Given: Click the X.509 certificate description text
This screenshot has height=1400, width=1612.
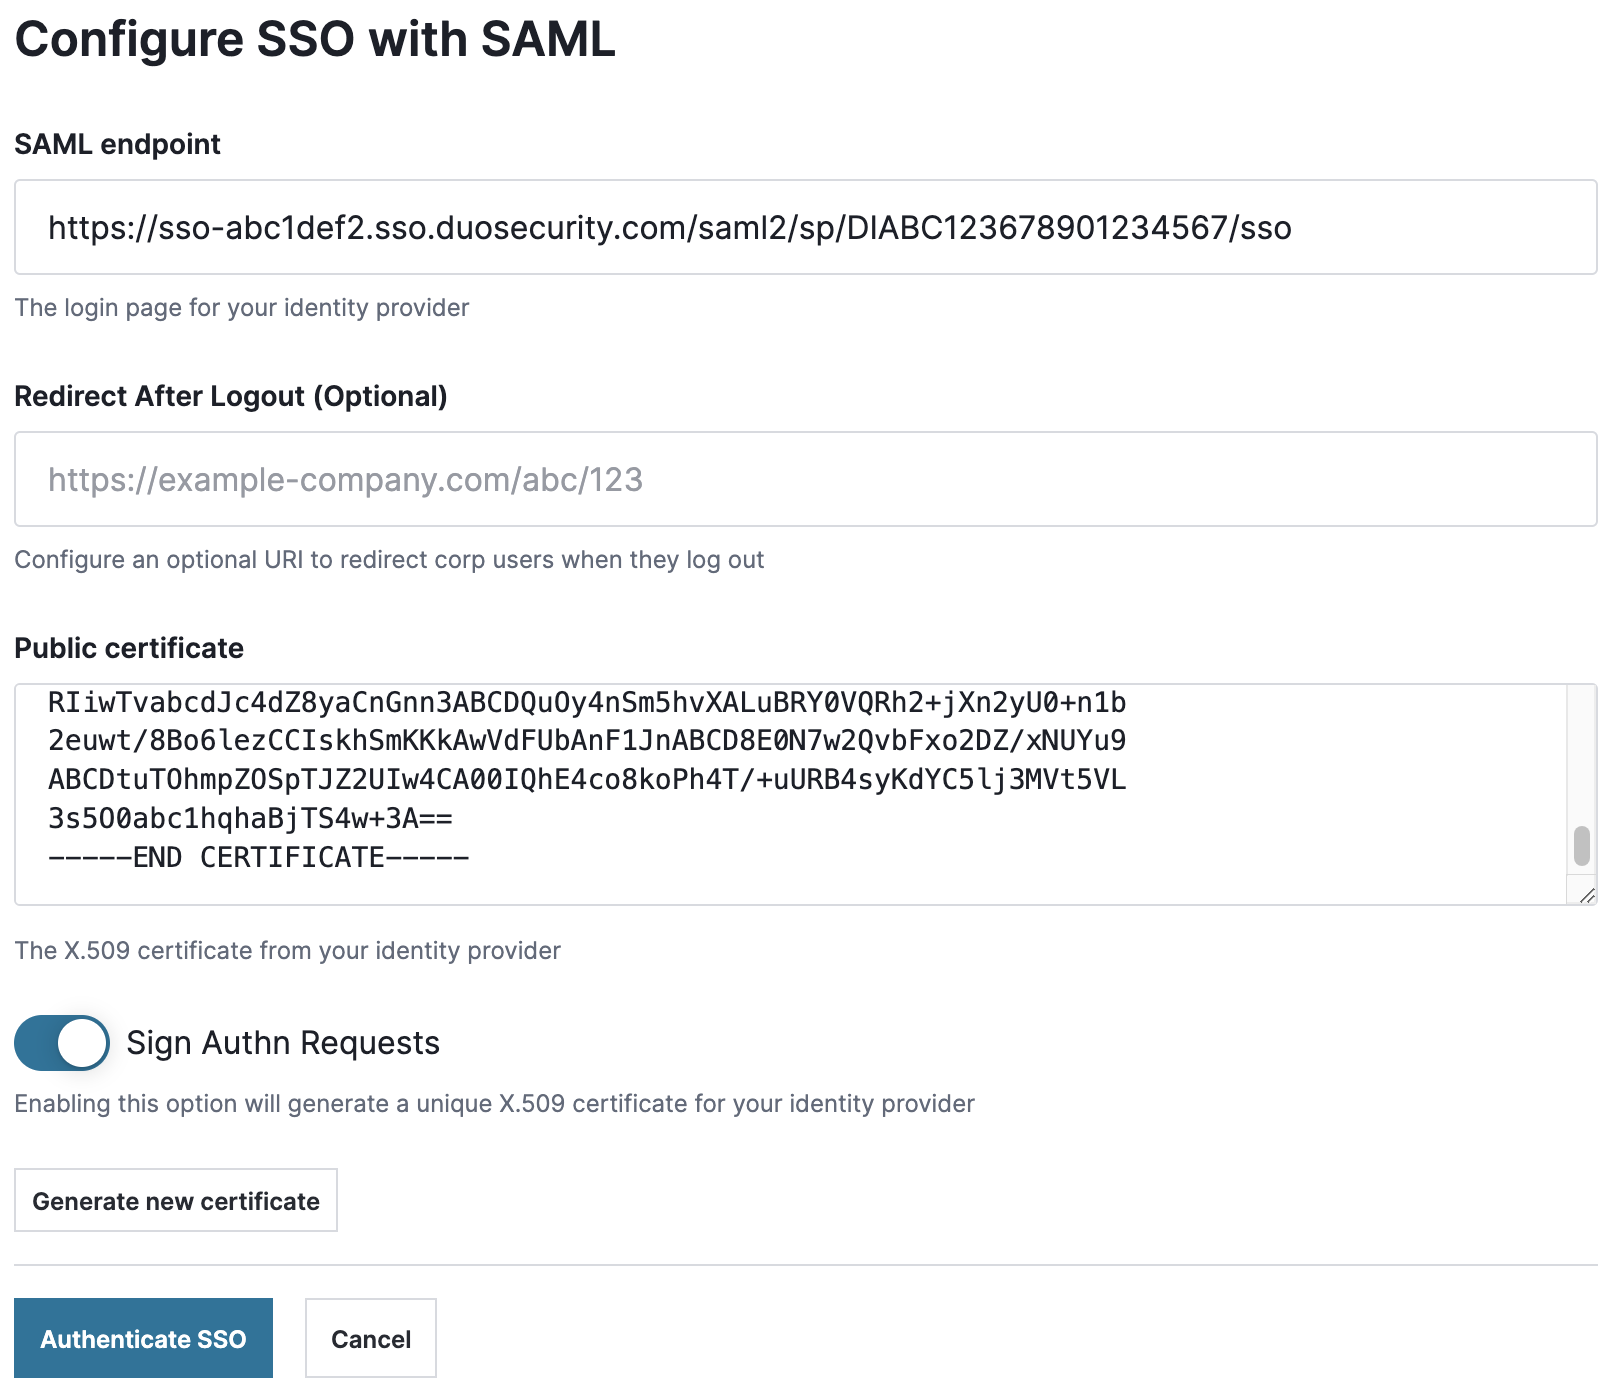Looking at the screenshot, I should 287,951.
